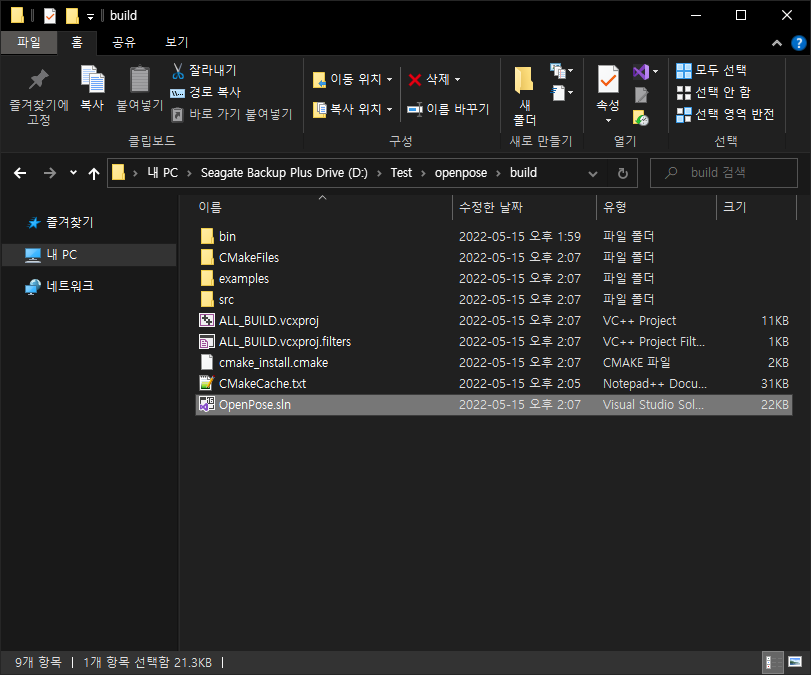Screen dimensions: 811x675
Task: Open Customize Quick Access Toolbar dropdown
Action: (90, 17)
